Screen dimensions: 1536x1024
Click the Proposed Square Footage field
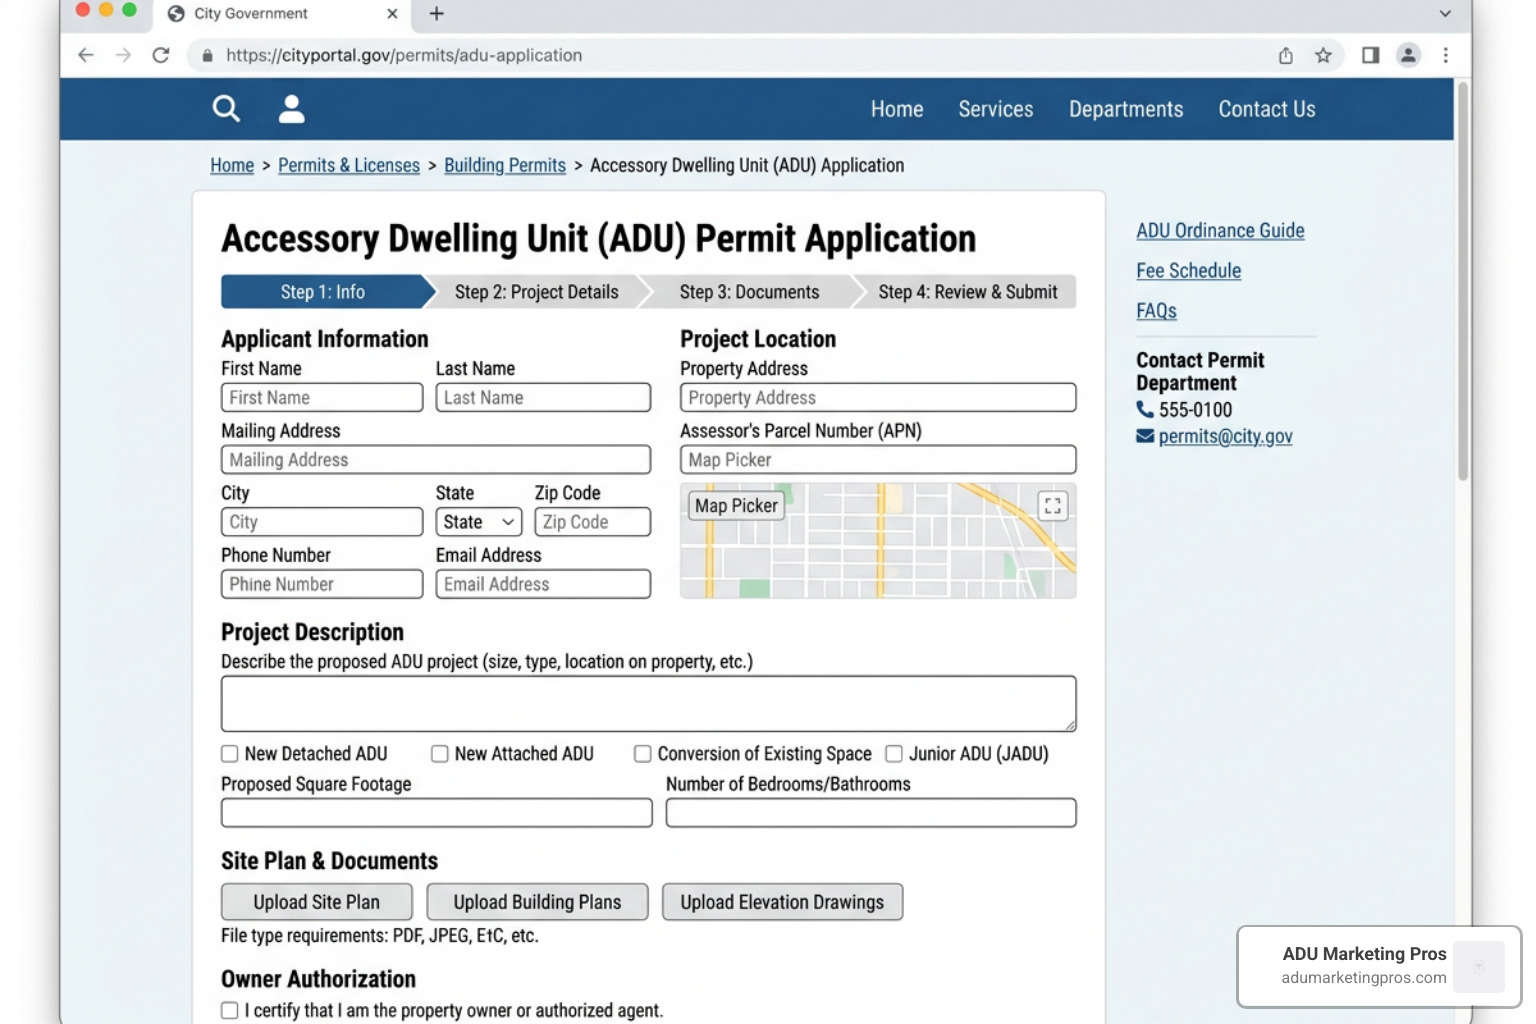[436, 812]
